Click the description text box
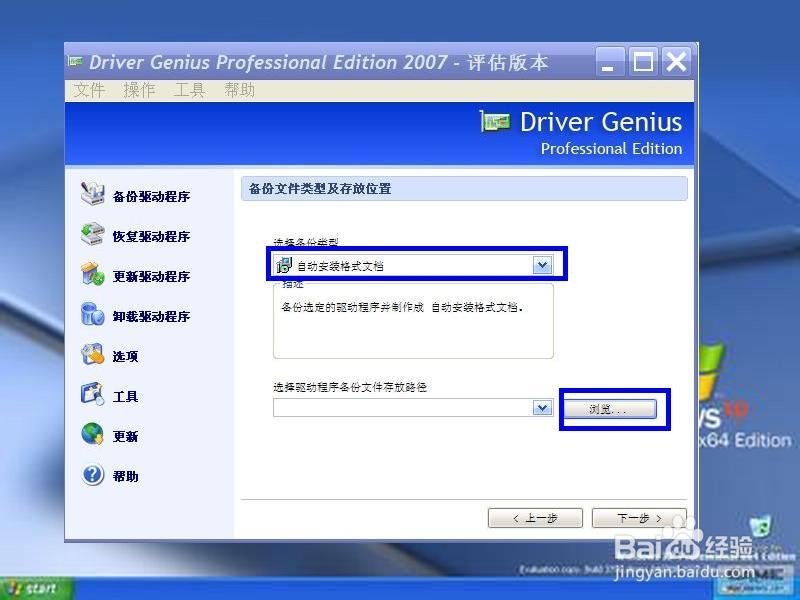Image resolution: width=800 pixels, height=600 pixels. tap(413, 321)
